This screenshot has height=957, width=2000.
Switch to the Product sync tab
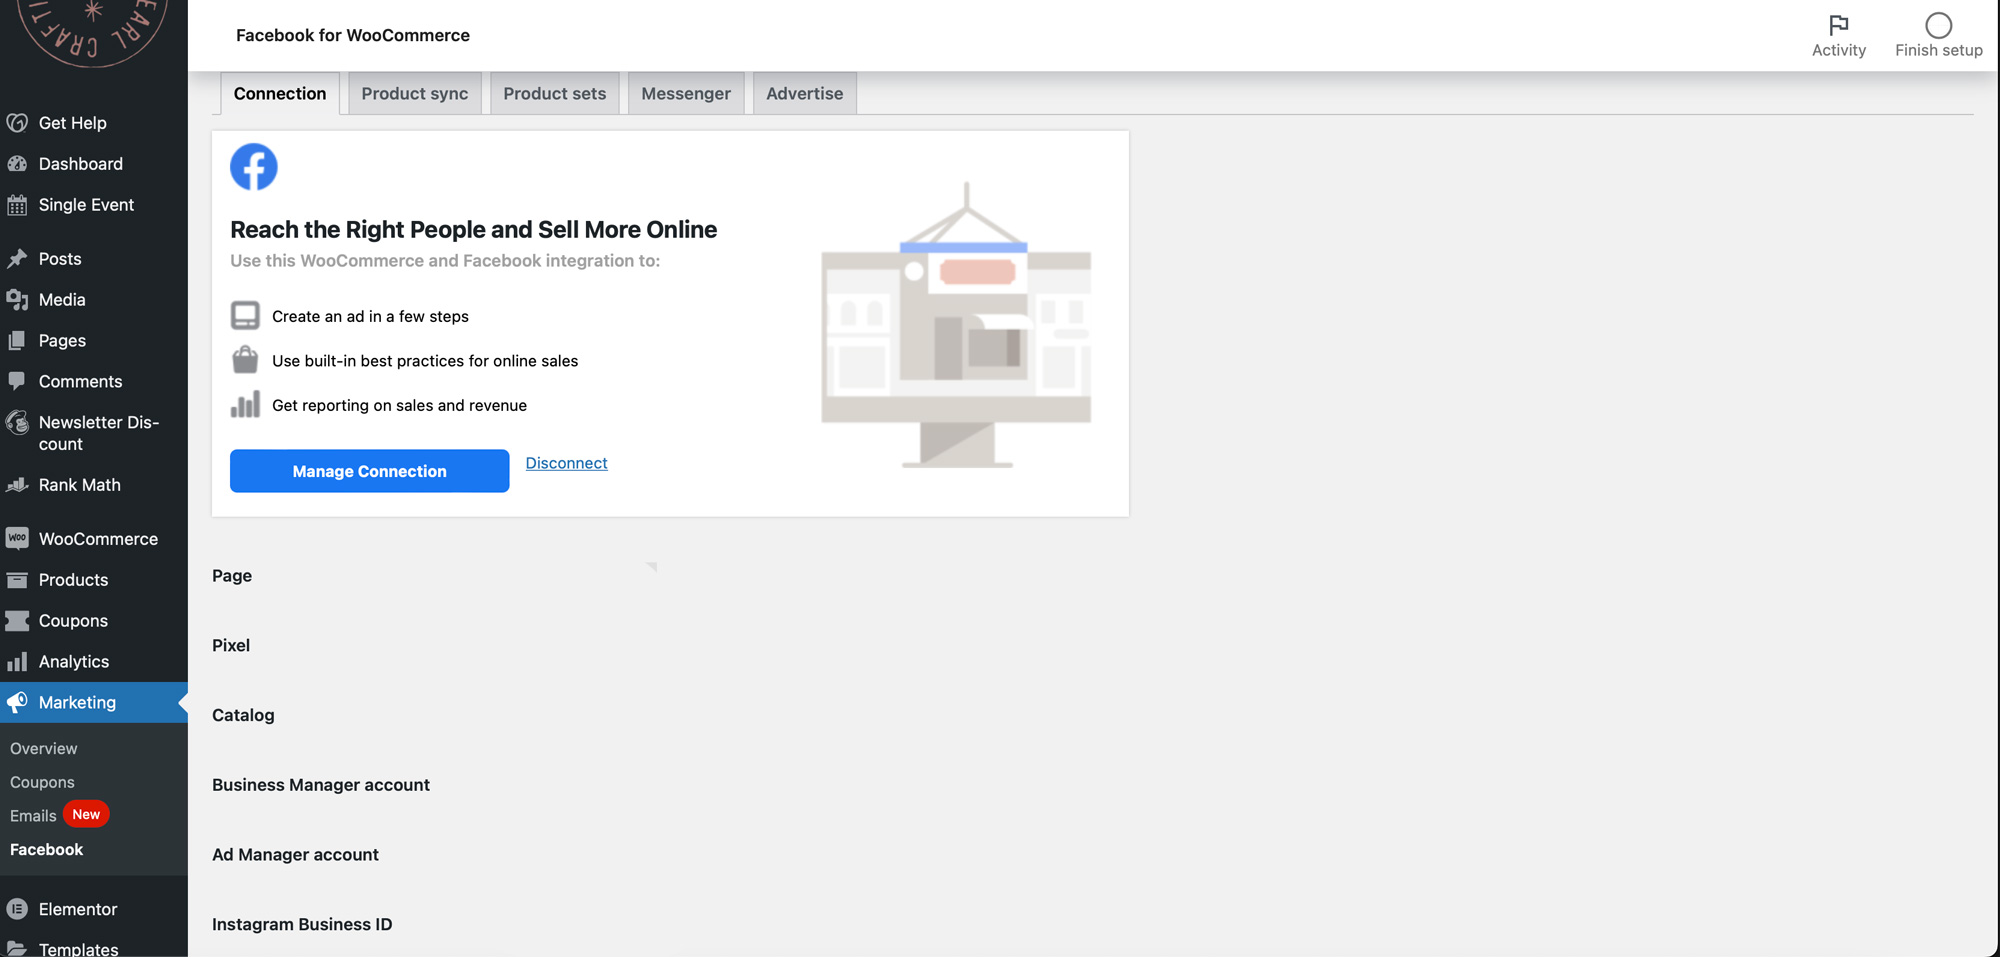[414, 94]
